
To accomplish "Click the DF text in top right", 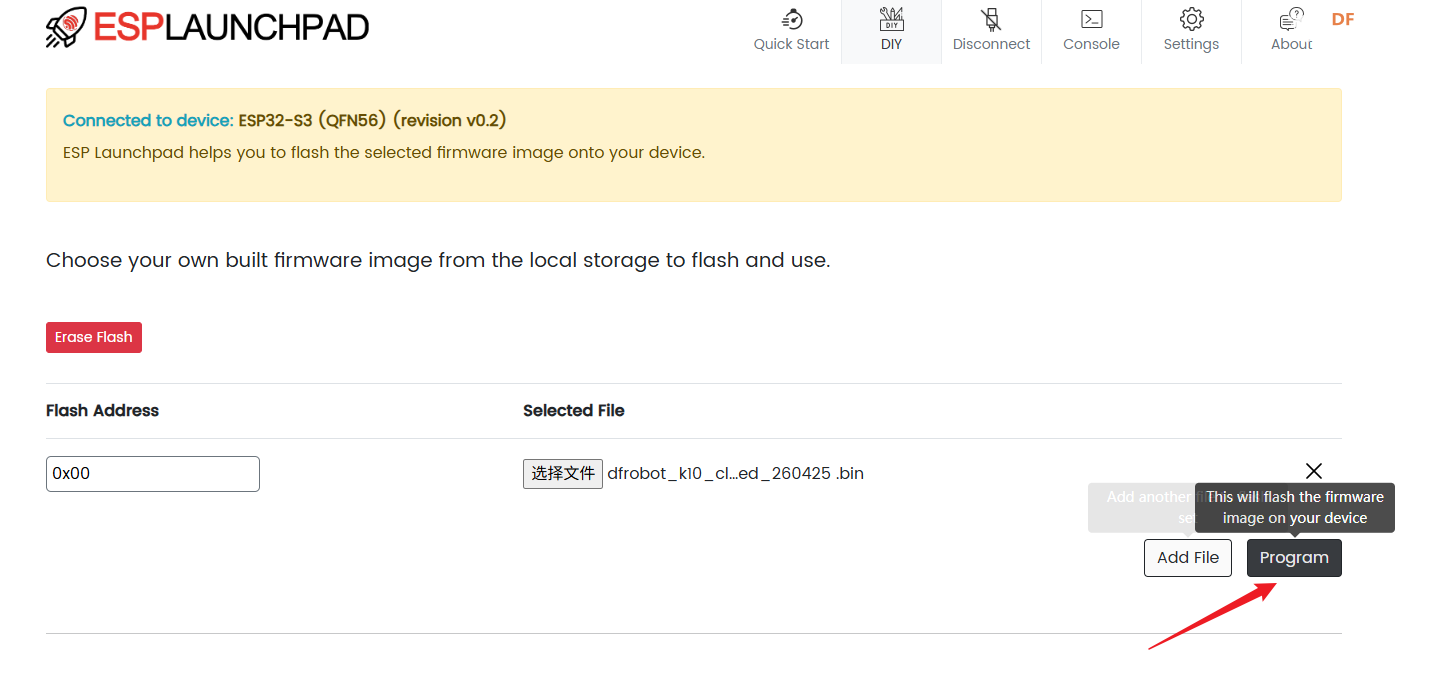I will pyautogui.click(x=1343, y=19).
